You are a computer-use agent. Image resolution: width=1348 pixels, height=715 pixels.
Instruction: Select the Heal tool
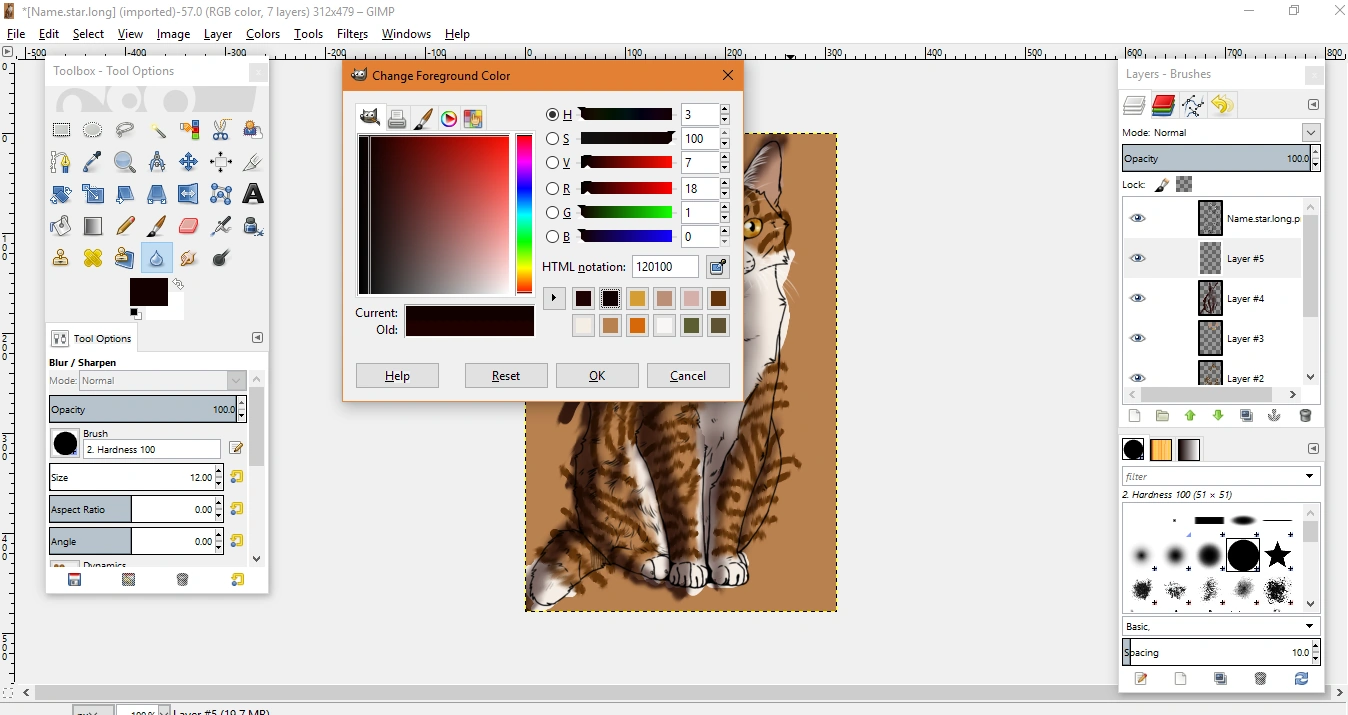(93, 258)
